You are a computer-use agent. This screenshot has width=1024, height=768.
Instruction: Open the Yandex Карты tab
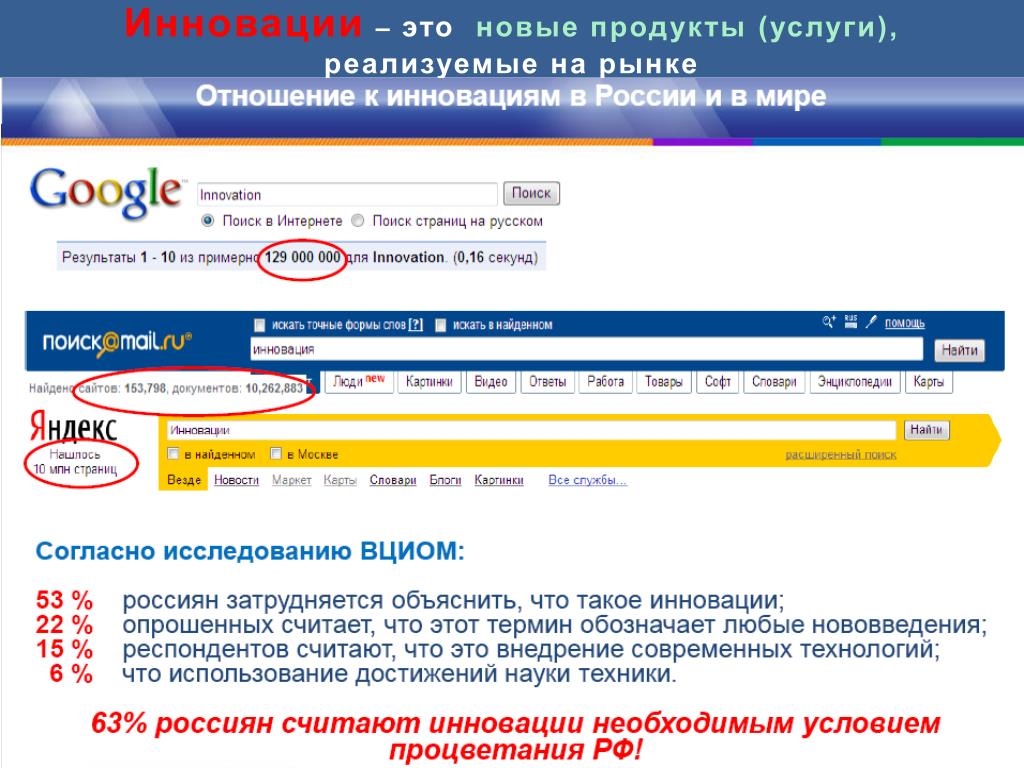(x=340, y=480)
